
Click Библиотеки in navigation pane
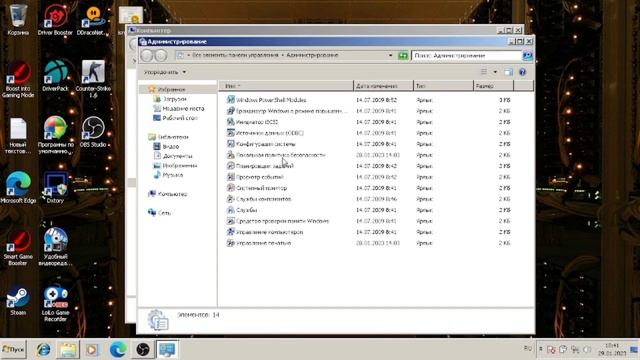[173, 137]
